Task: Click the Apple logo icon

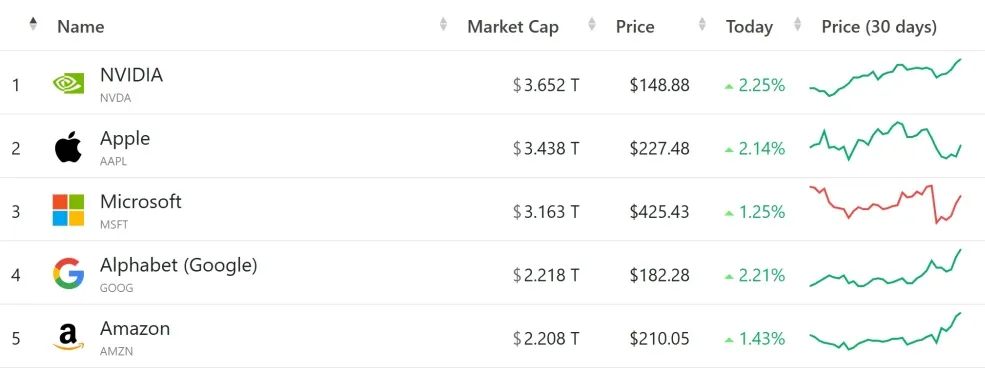Action: pos(68,148)
